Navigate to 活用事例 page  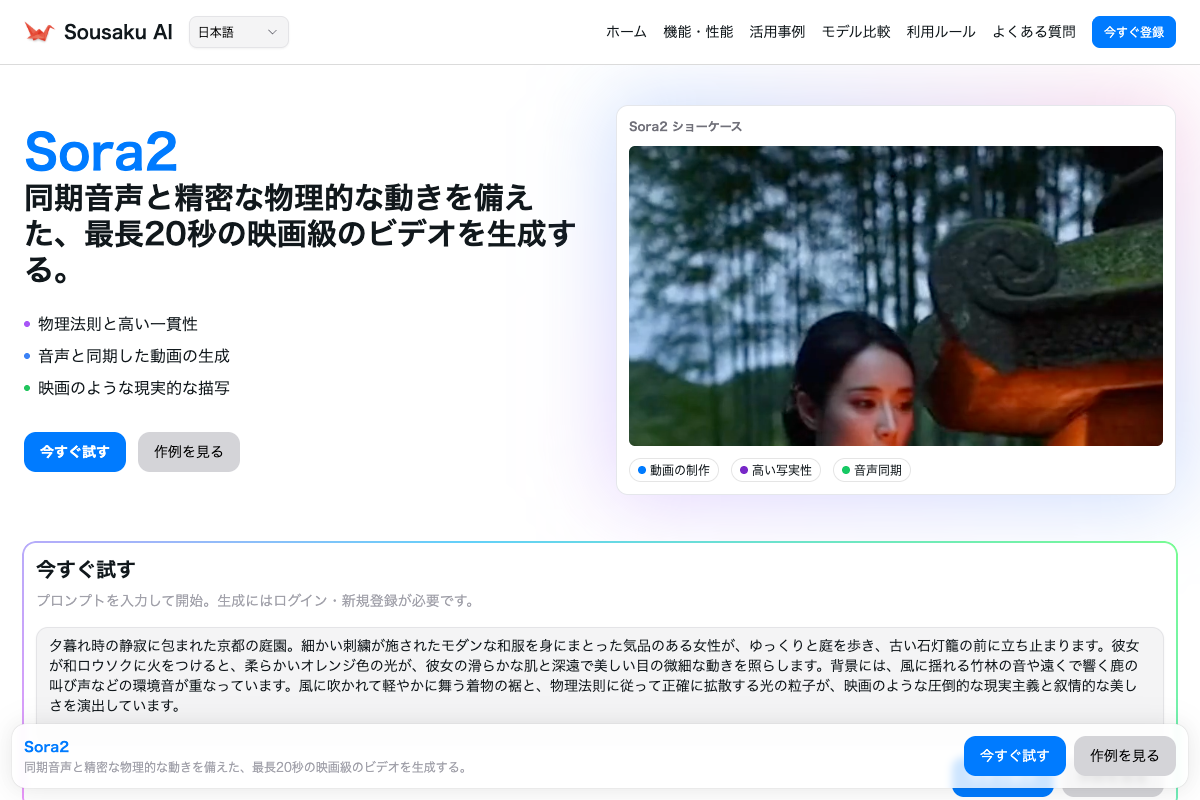(x=777, y=32)
